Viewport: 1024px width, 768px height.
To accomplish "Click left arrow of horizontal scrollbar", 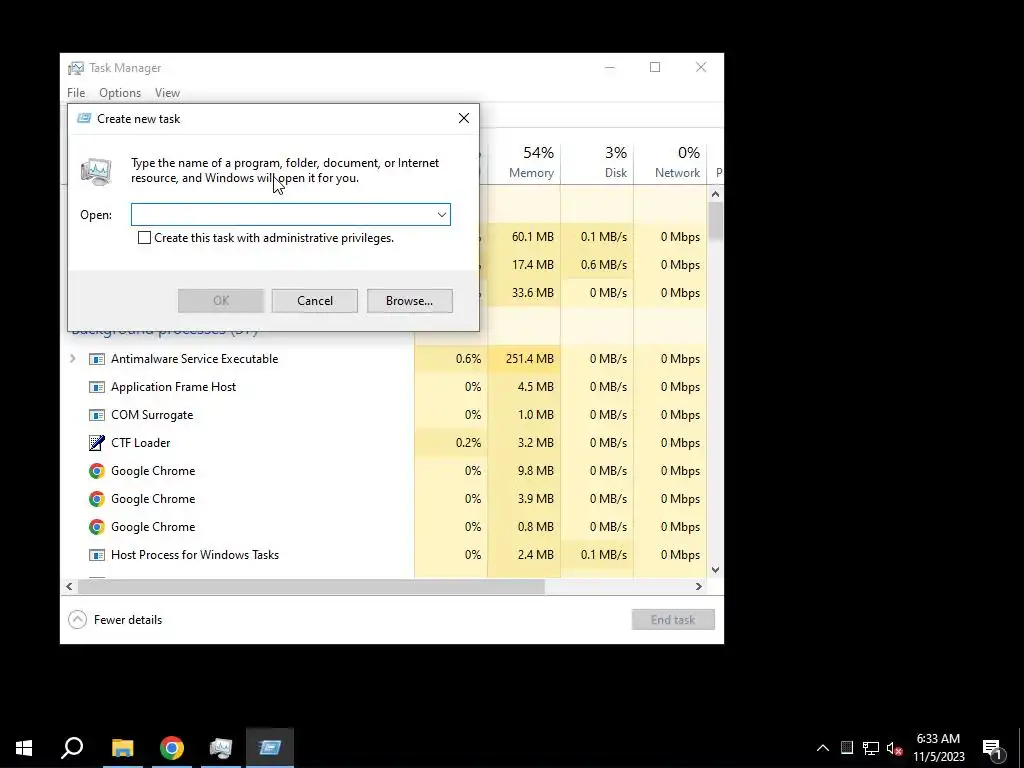I will click(69, 586).
